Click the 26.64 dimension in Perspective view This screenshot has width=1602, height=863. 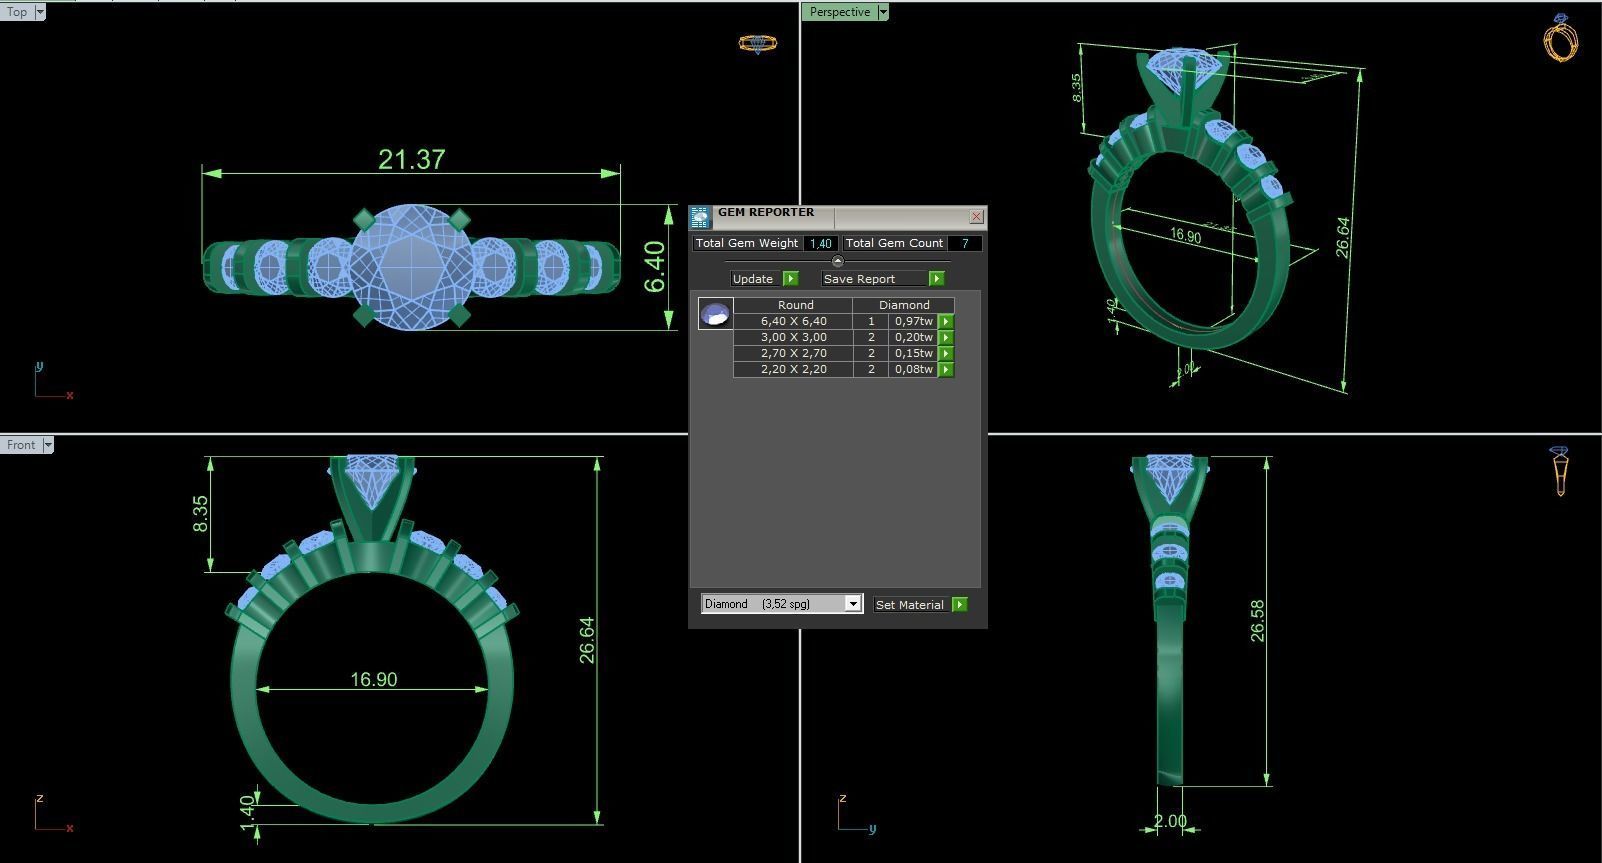tap(1343, 237)
